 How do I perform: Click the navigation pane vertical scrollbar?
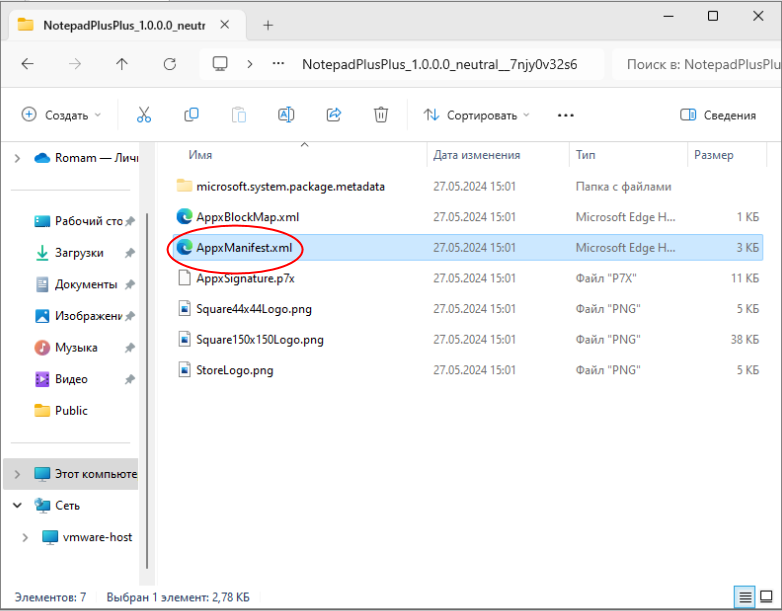(x=147, y=391)
